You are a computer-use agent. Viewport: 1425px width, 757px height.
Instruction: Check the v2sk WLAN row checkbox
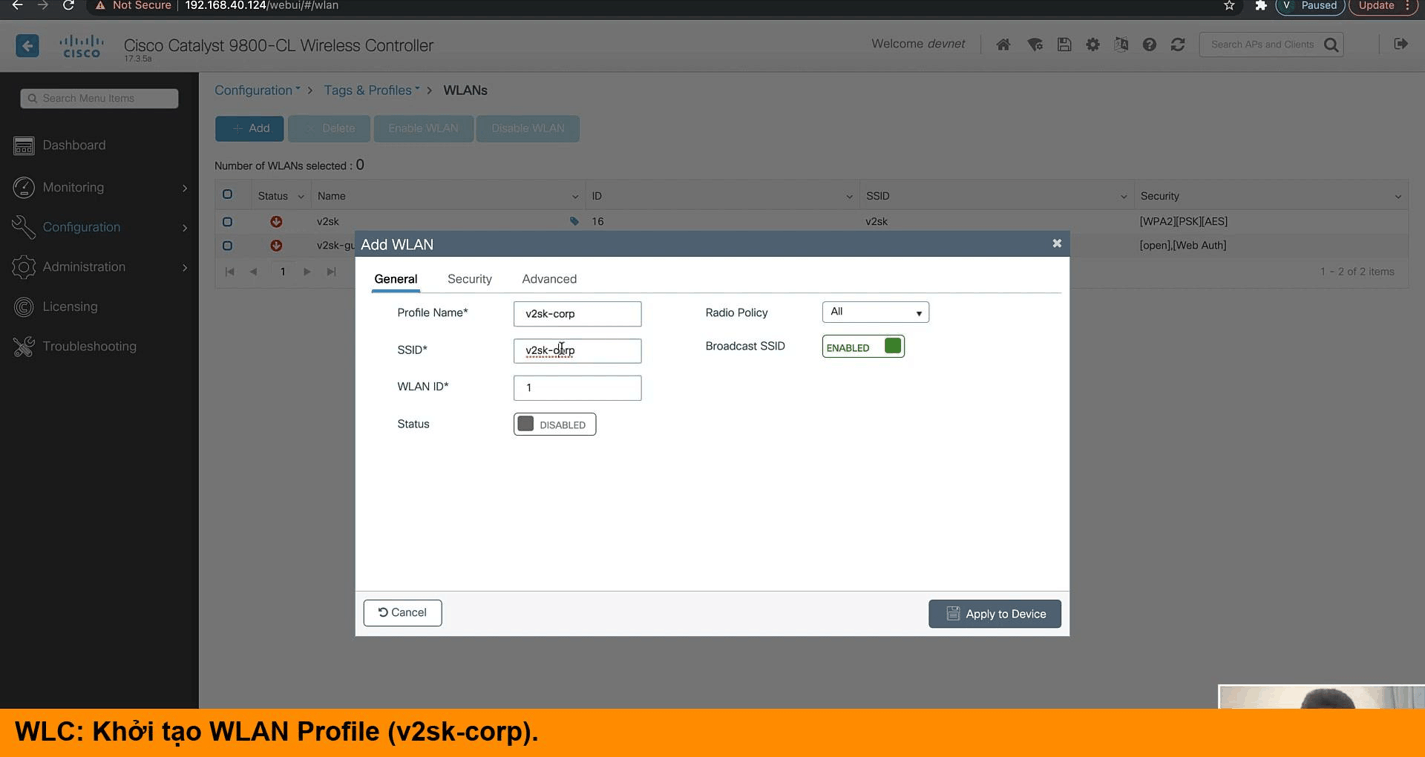point(227,221)
